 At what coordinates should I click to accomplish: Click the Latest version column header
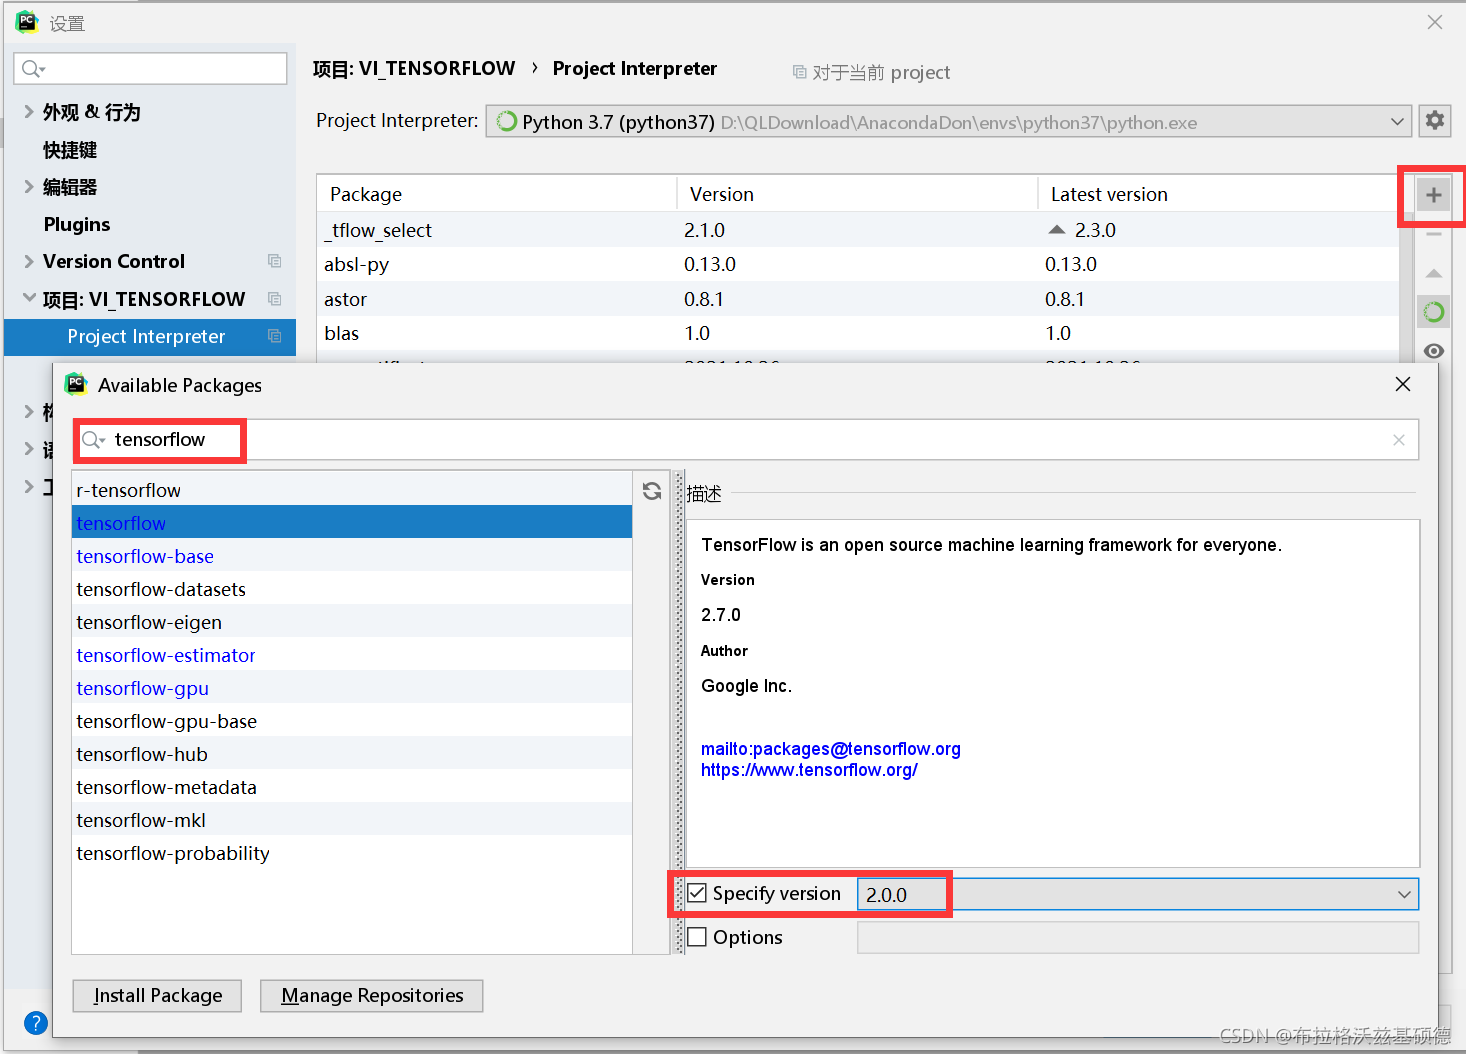click(x=1218, y=194)
